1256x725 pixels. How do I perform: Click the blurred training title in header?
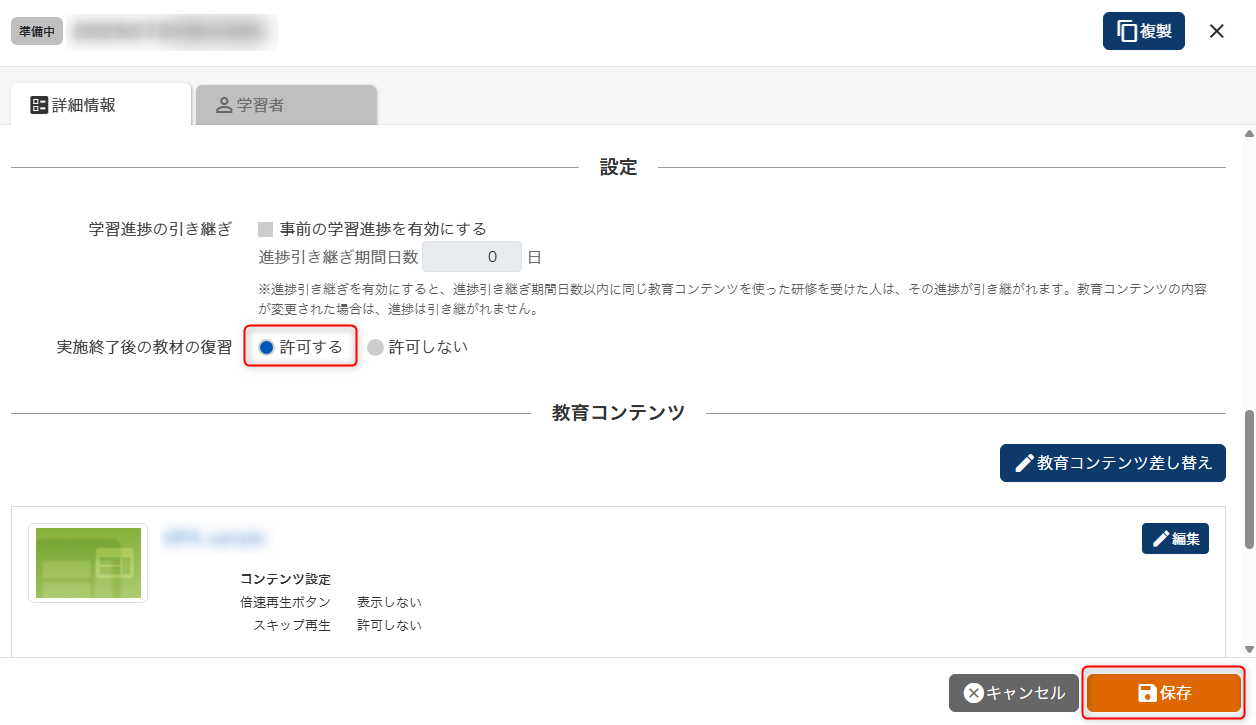[172, 31]
